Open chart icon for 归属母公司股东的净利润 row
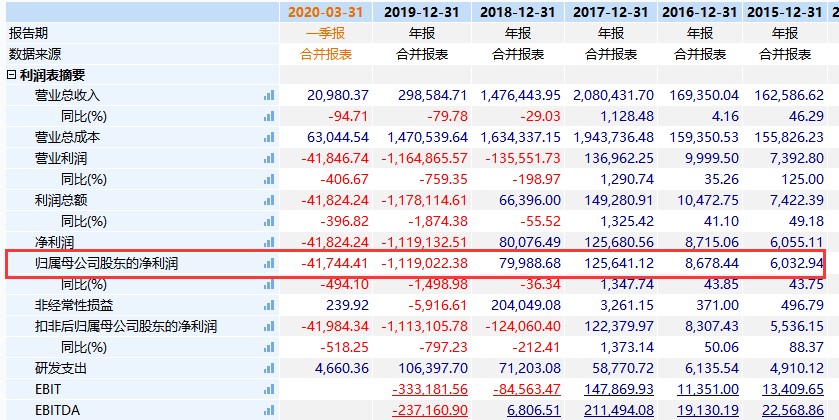This screenshot has height=420, width=839. (269, 263)
